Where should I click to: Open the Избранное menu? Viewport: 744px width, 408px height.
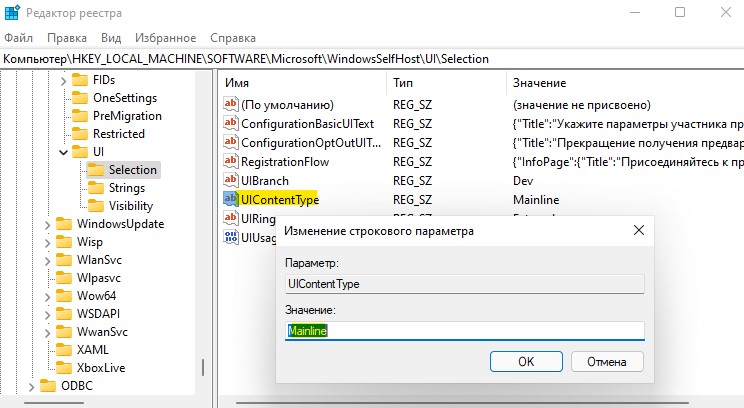(x=166, y=38)
